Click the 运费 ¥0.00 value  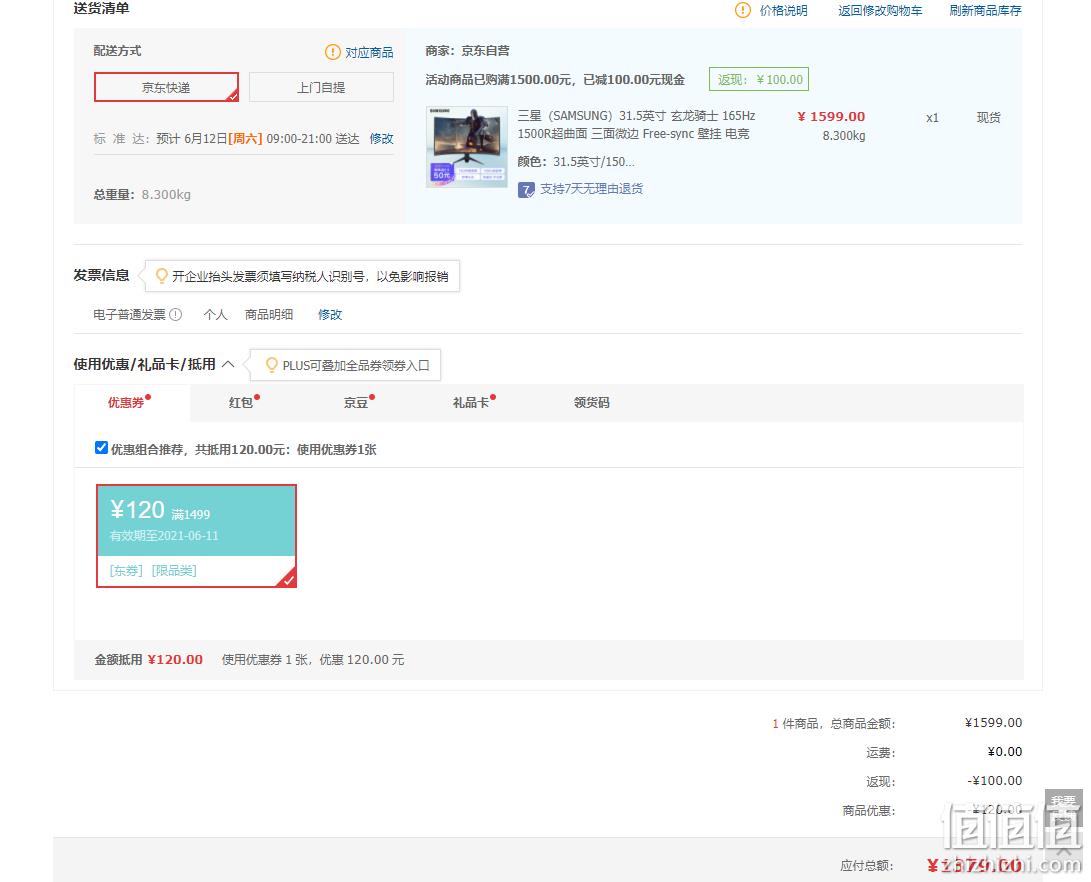click(1005, 751)
